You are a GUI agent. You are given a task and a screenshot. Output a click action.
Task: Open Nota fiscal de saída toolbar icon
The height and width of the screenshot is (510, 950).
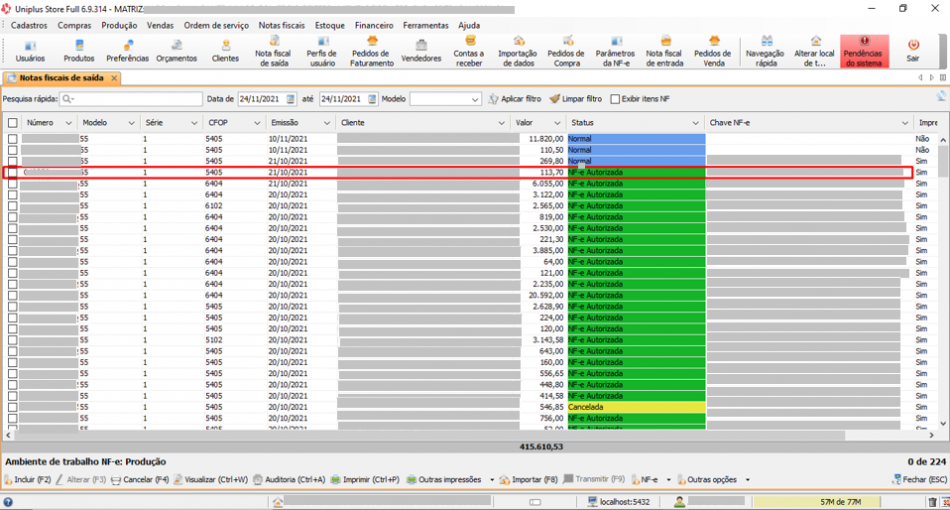[x=273, y=51]
